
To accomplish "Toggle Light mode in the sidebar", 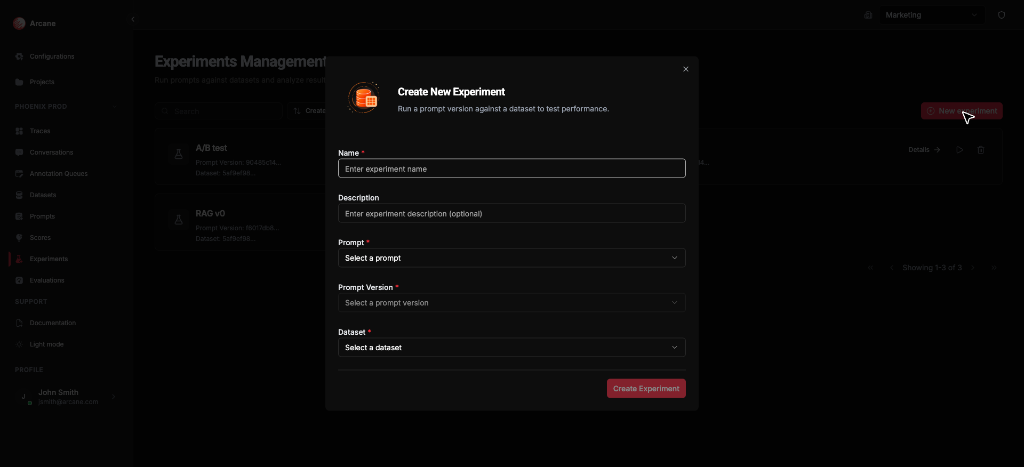I will [46, 344].
